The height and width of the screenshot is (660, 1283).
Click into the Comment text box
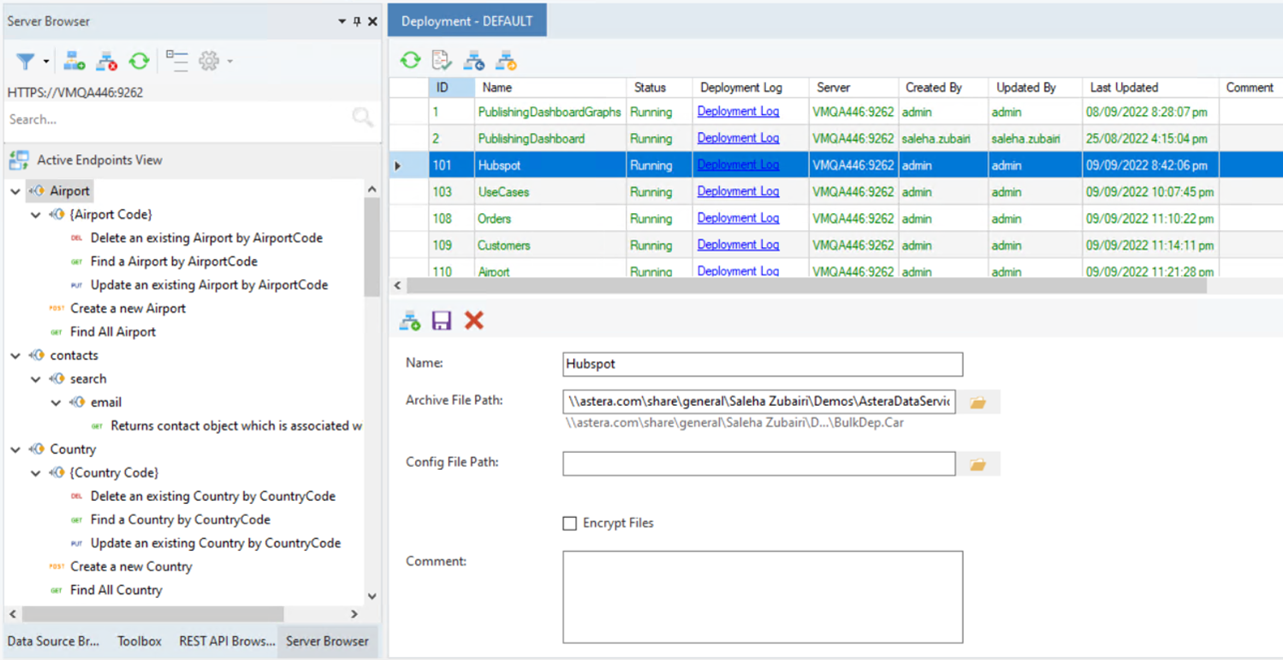(762, 596)
